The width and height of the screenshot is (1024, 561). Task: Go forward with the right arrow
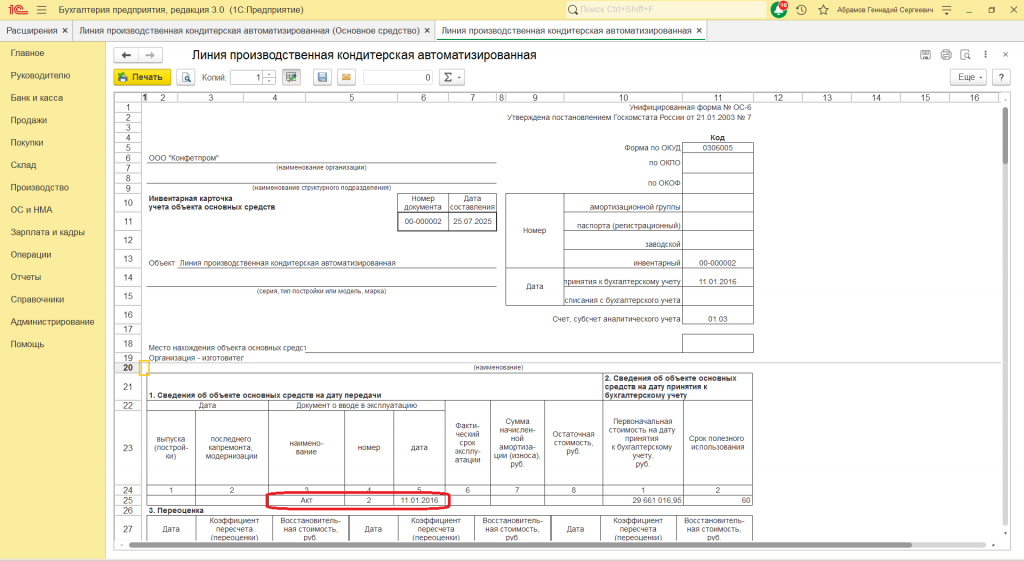pos(150,56)
